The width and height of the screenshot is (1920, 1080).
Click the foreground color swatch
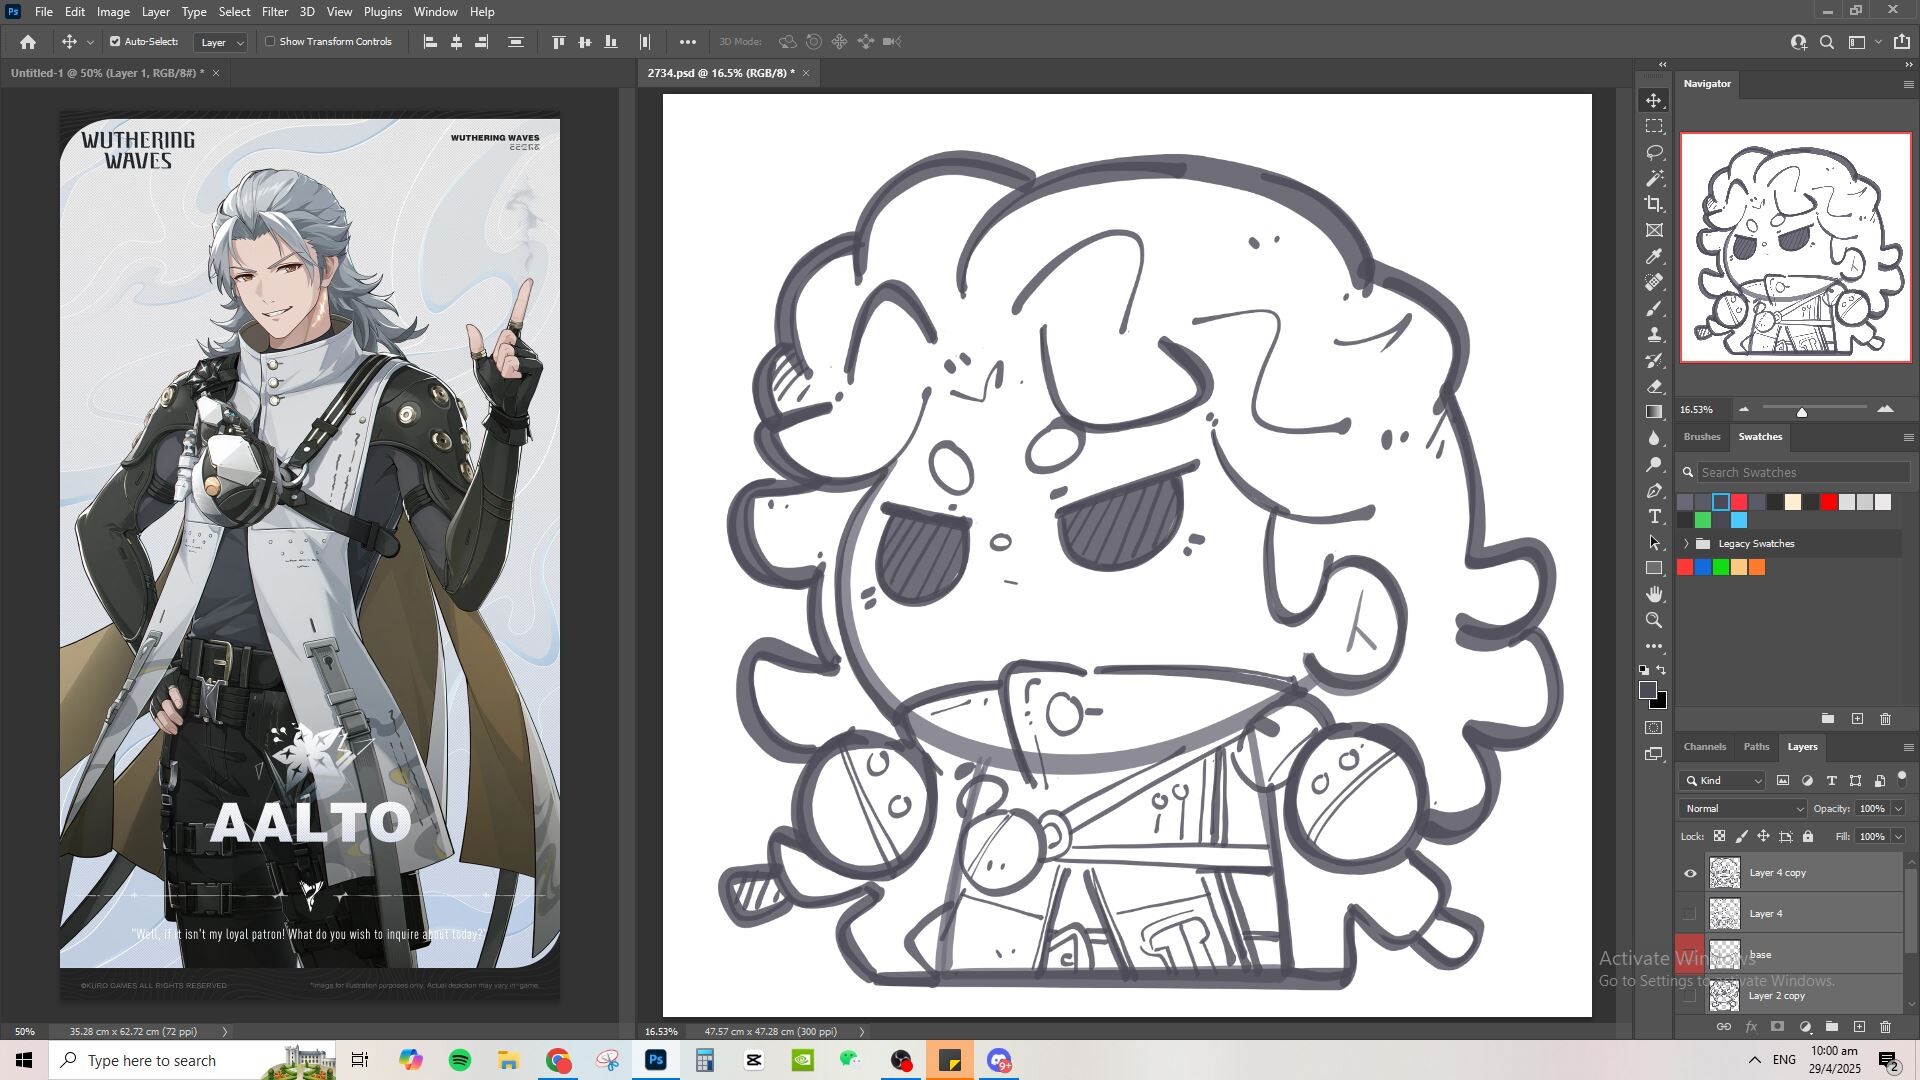coord(1648,690)
